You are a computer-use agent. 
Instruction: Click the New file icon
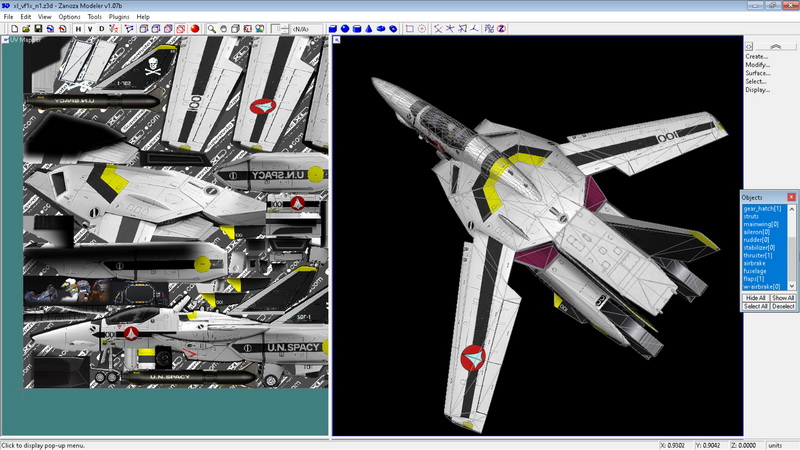point(14,29)
